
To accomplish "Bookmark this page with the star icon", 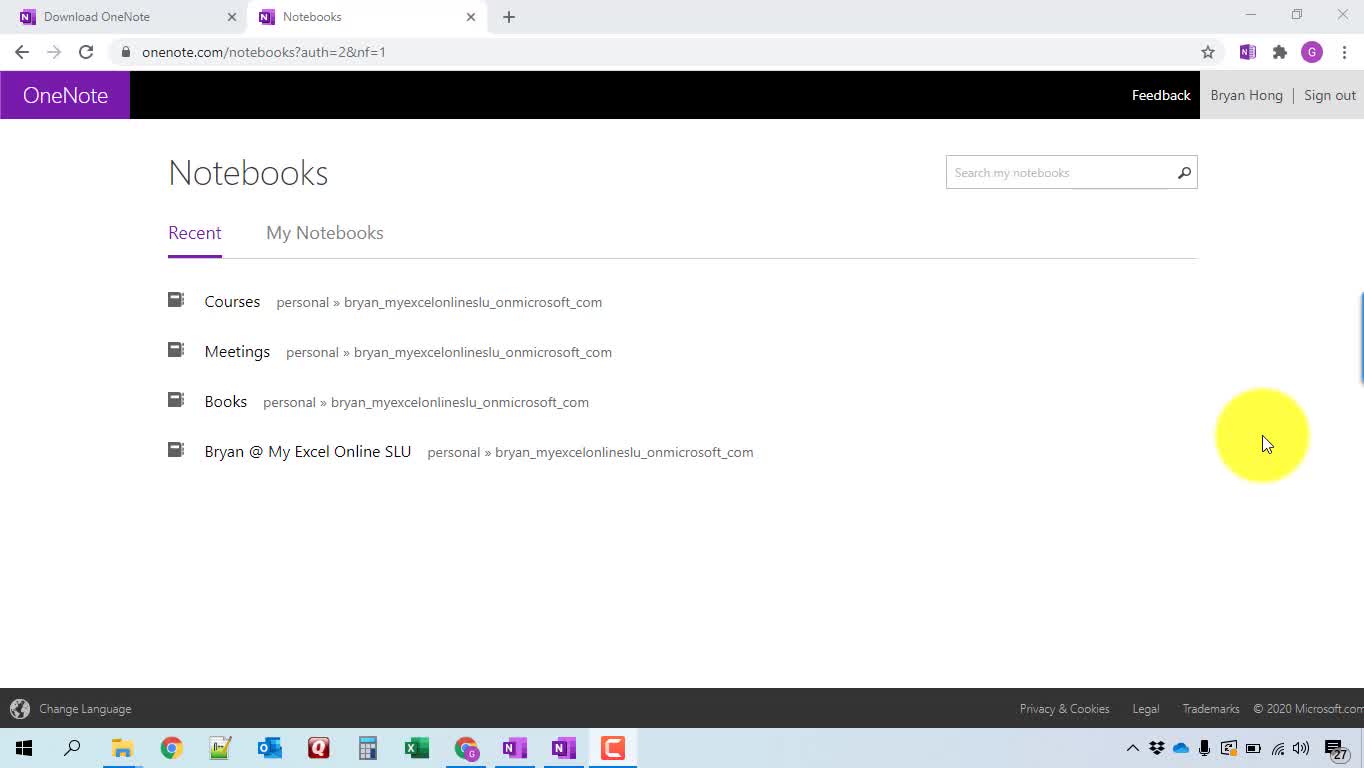I will click(1208, 52).
